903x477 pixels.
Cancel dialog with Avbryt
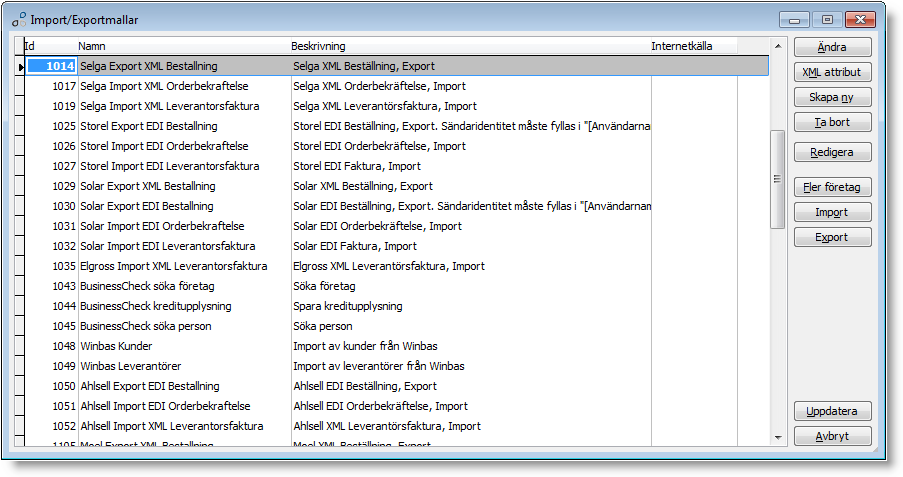[832, 436]
